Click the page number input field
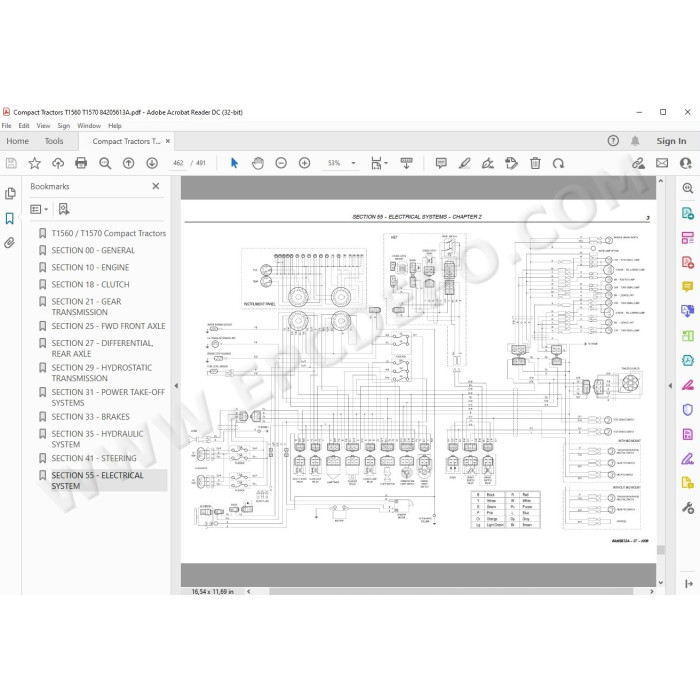Image resolution: width=700 pixels, height=700 pixels. [x=178, y=163]
